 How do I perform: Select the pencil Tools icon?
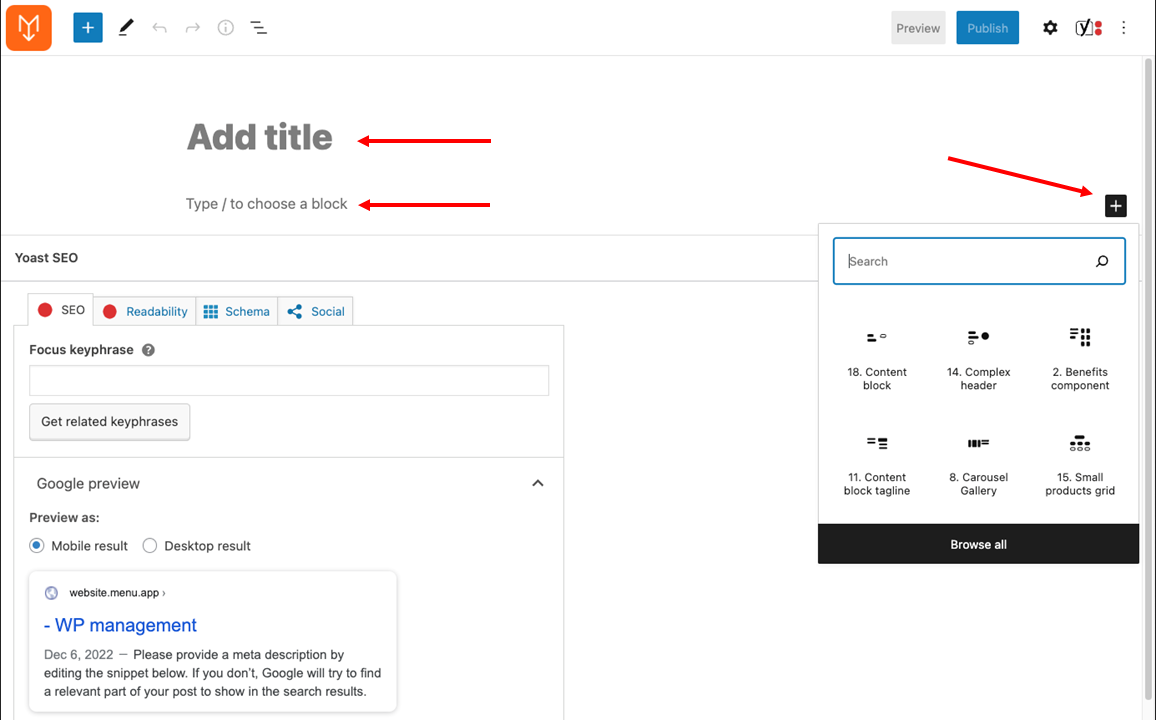(126, 28)
